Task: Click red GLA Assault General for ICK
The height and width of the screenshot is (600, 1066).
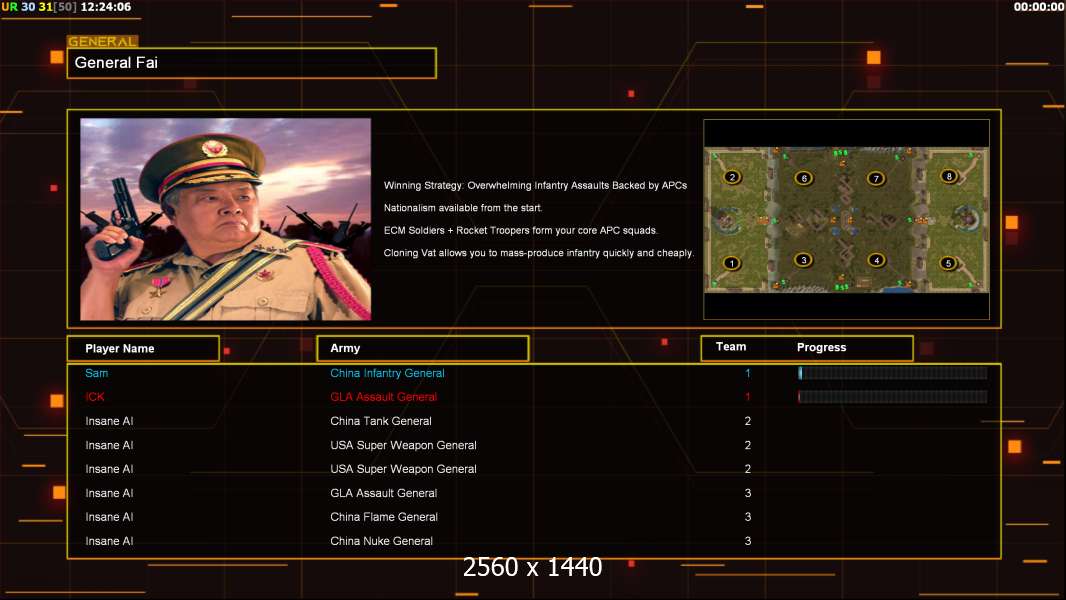Action: 383,397
